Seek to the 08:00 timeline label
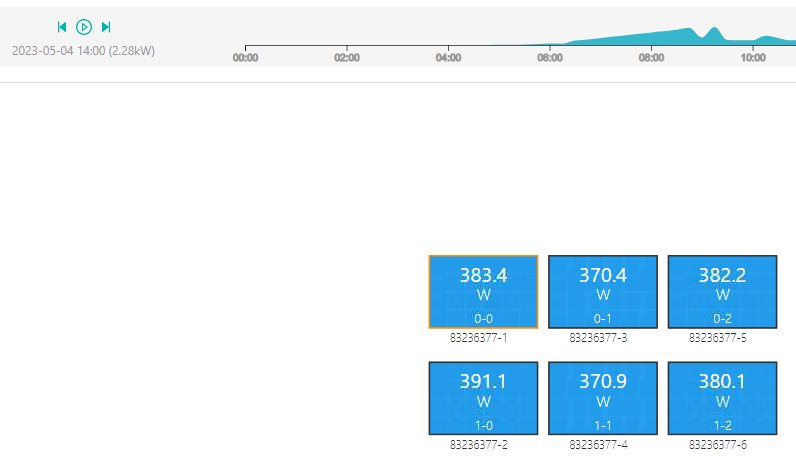Screen dimensions: 796x459 (x=651, y=57)
